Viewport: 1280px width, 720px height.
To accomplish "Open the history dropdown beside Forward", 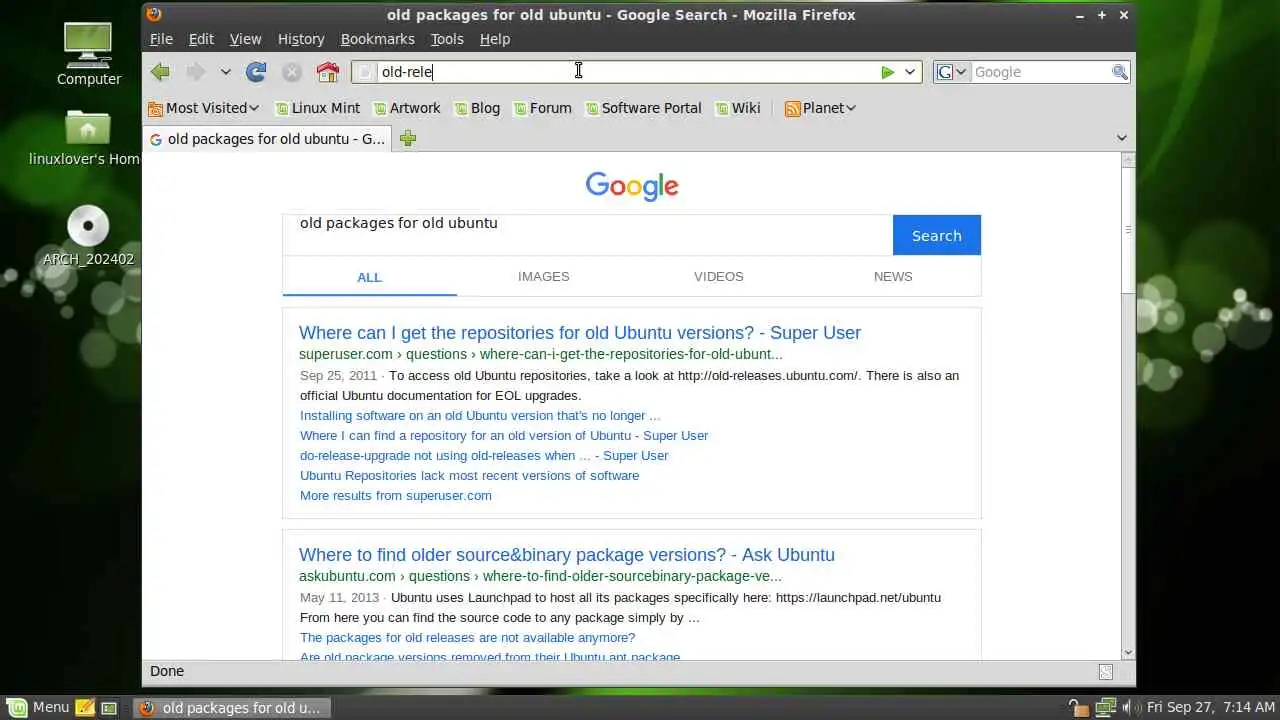I will 226,72.
